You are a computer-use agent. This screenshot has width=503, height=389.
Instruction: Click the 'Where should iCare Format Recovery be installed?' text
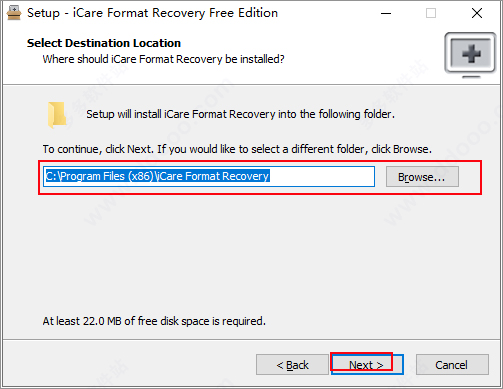click(163, 59)
